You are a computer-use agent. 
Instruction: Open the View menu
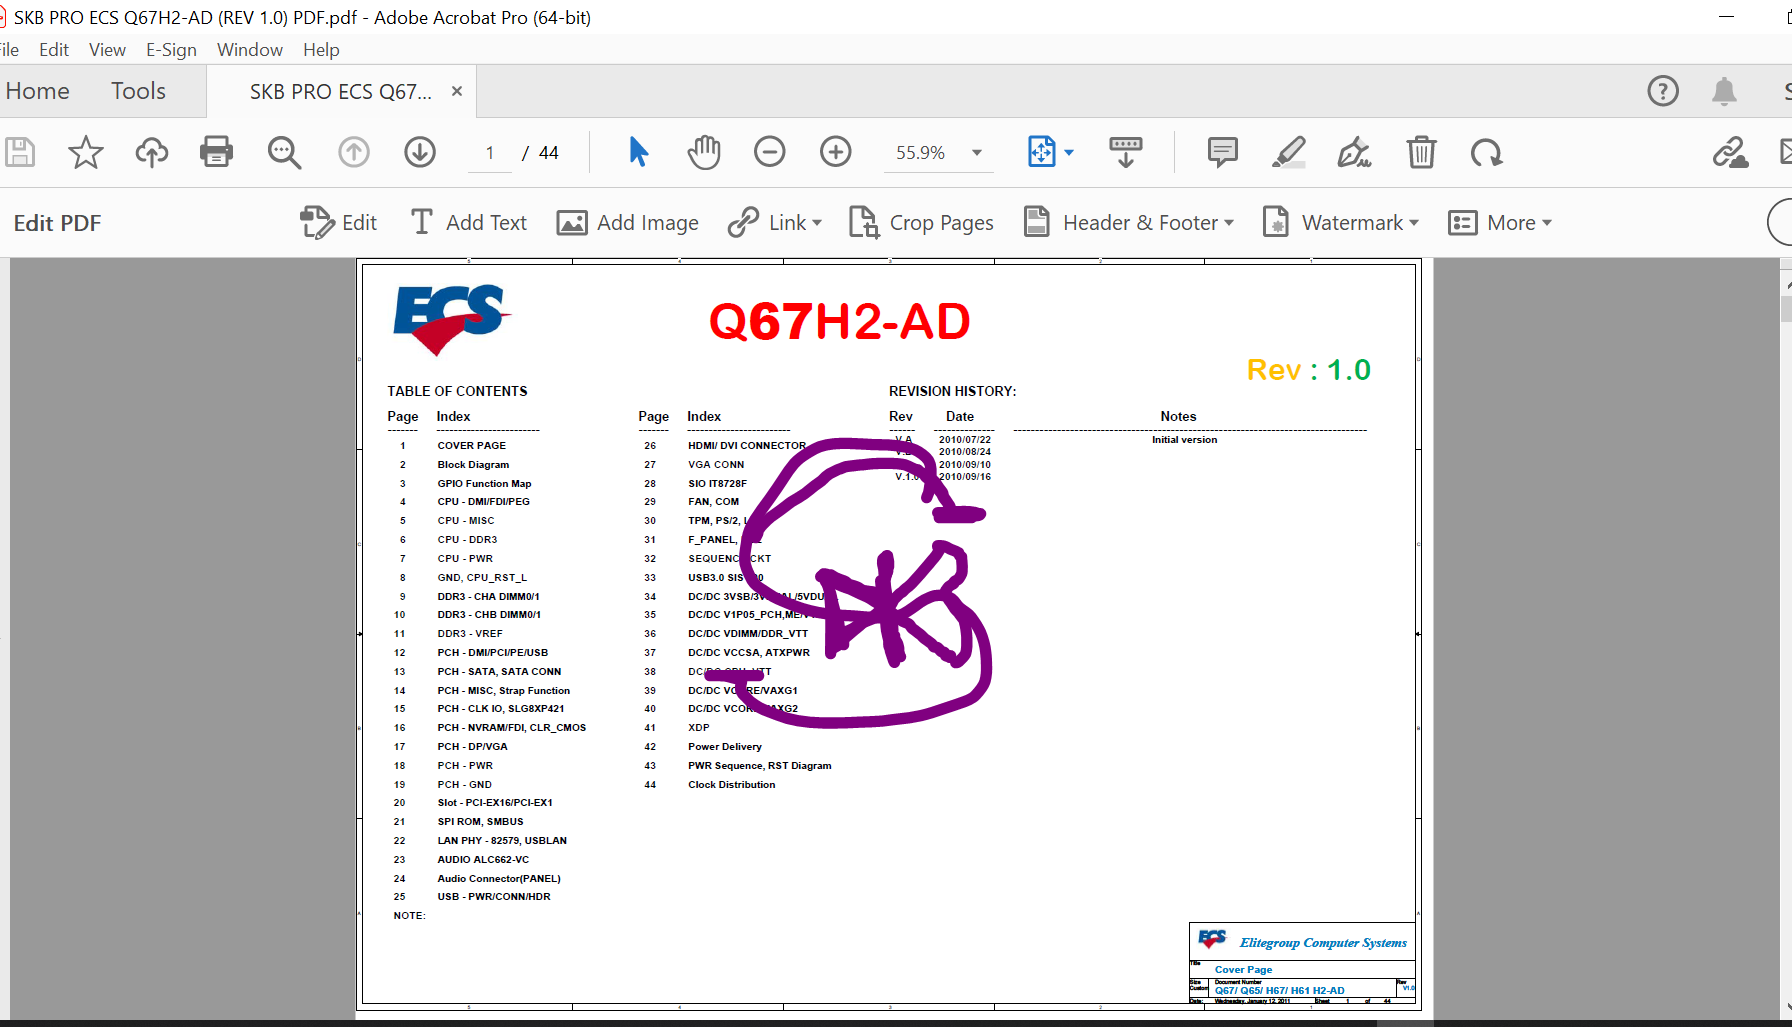click(x=107, y=50)
